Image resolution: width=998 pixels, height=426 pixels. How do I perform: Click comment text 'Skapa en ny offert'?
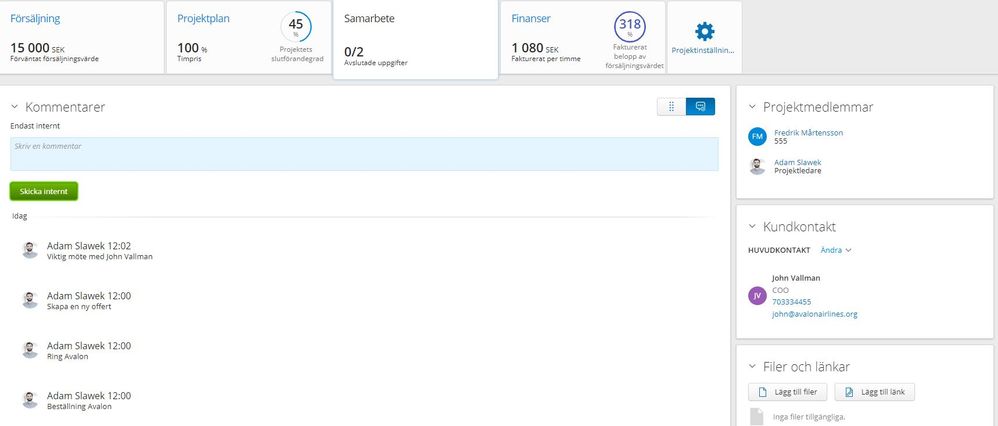pyautogui.click(x=79, y=306)
